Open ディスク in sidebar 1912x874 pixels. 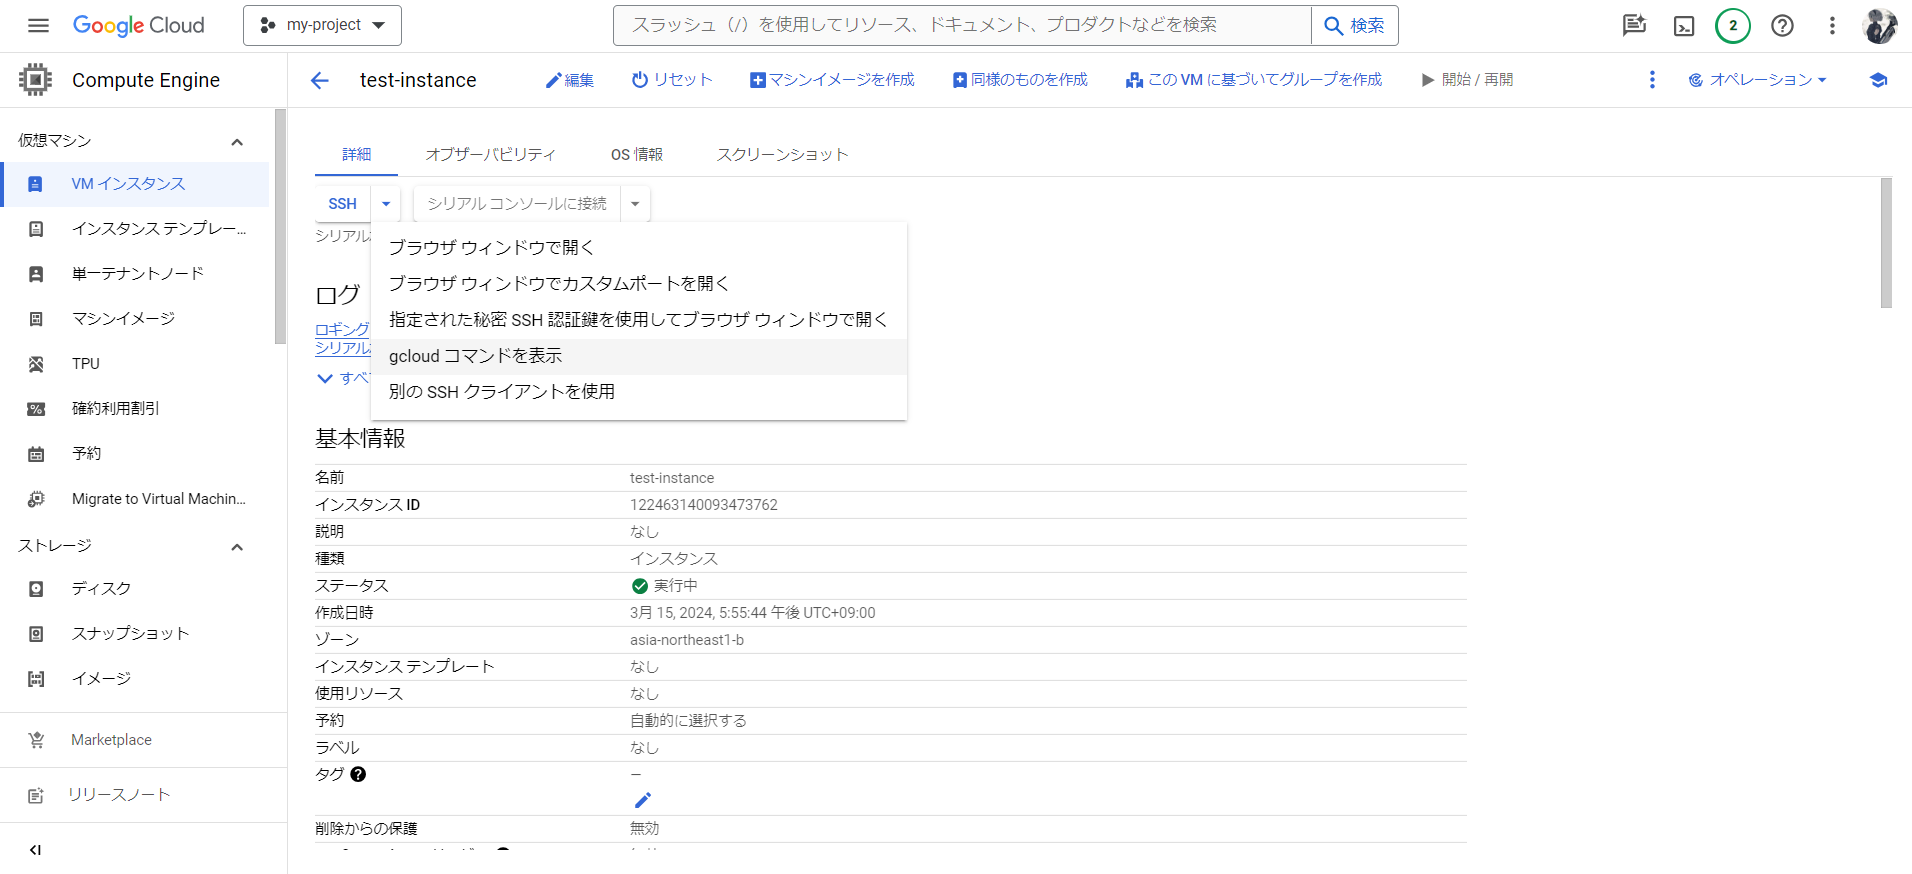[135, 589]
